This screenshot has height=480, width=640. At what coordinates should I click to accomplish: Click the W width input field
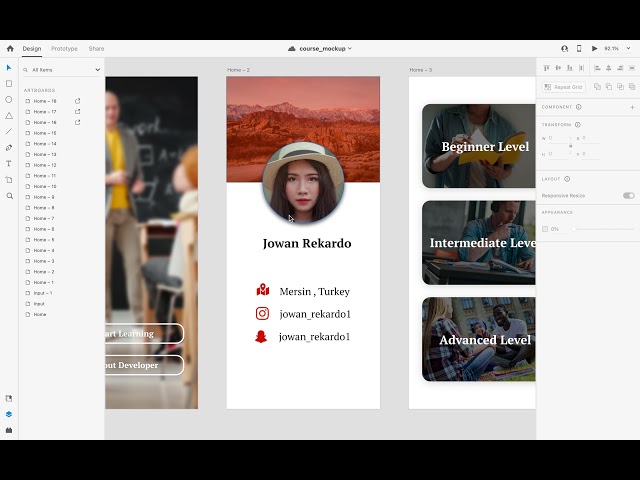559,138
